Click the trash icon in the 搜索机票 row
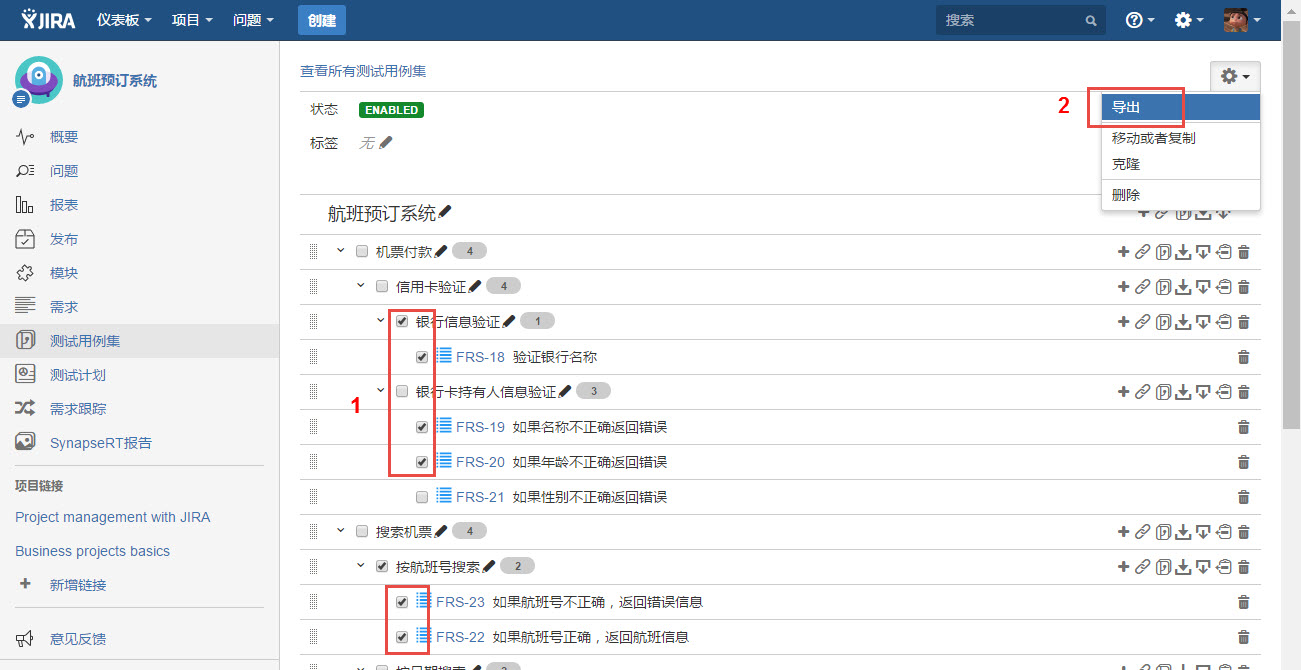This screenshot has height=670, width=1301. pyautogui.click(x=1244, y=532)
